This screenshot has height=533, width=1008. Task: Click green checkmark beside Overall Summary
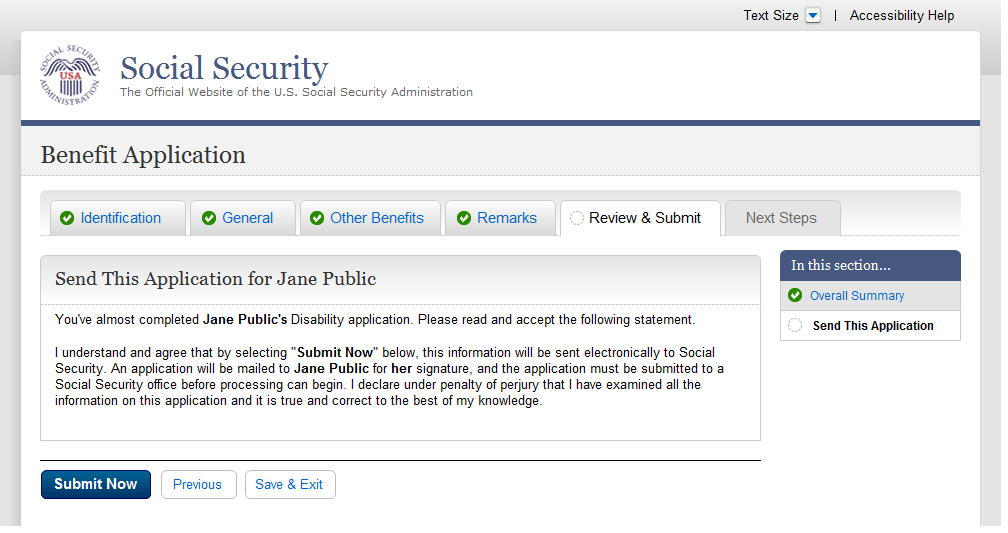tap(795, 295)
